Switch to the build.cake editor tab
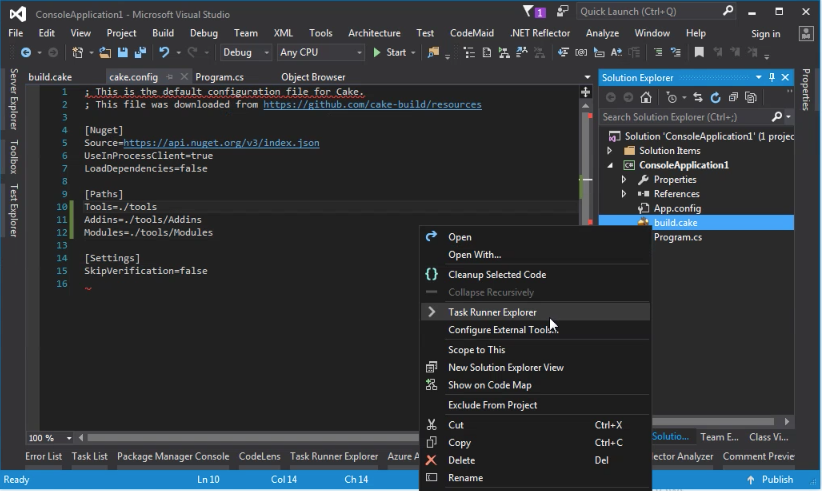 click(x=50, y=77)
